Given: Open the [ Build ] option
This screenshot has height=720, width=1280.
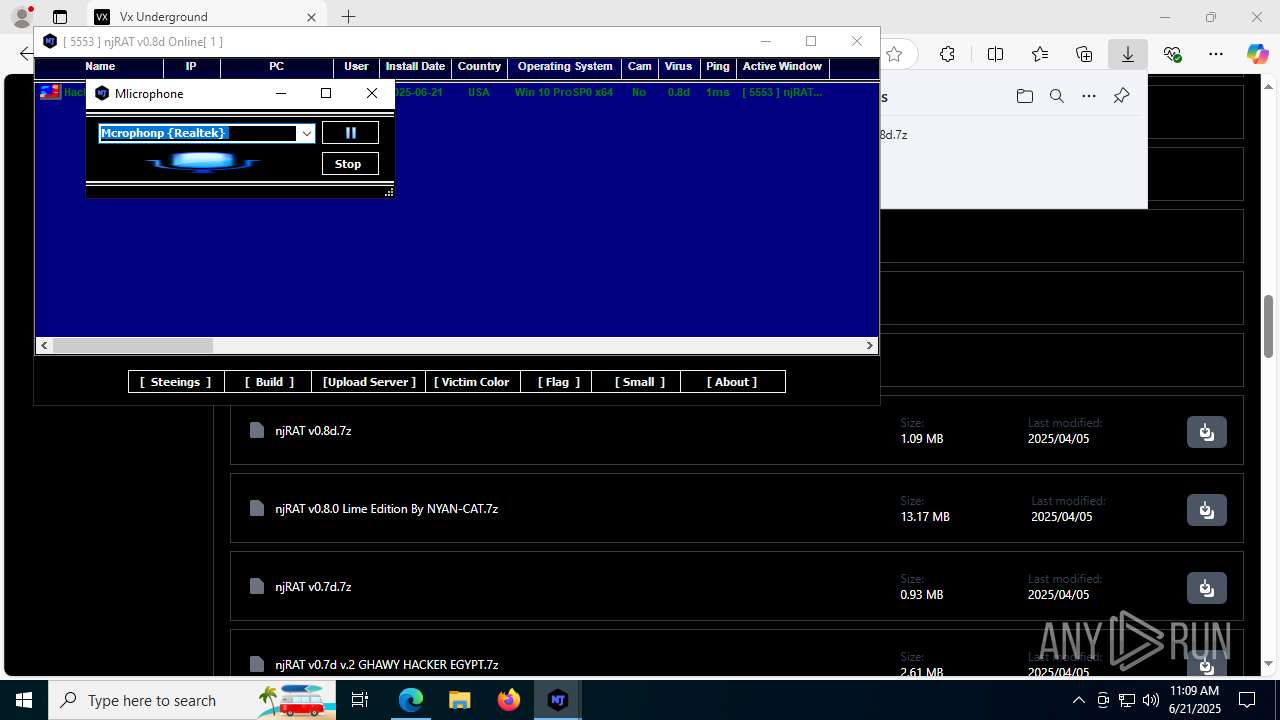Looking at the screenshot, I should (270, 382).
